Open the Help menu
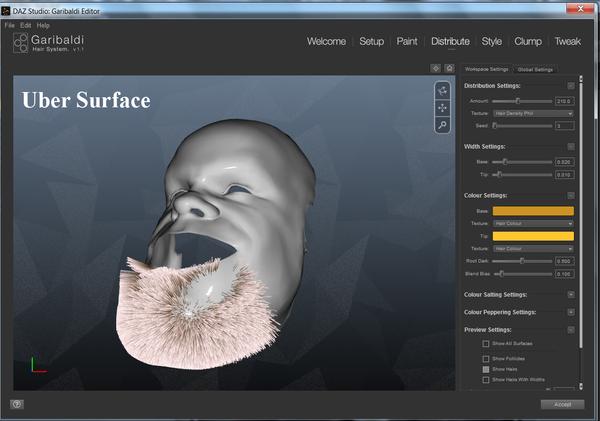 pos(43,25)
